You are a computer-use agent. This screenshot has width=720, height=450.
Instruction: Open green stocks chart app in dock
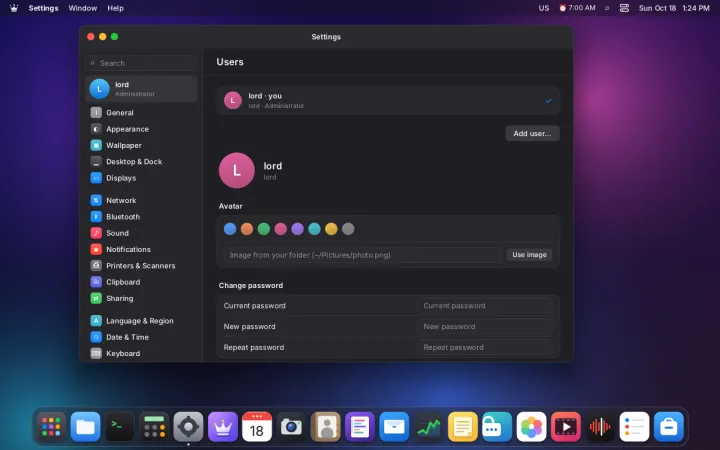pos(428,427)
